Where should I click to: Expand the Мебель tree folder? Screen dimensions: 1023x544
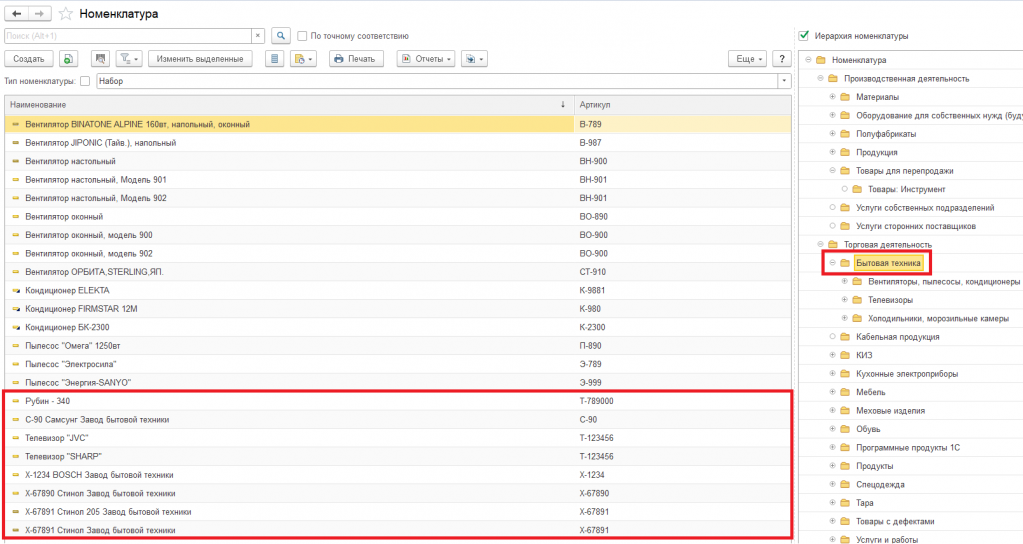[x=832, y=392]
